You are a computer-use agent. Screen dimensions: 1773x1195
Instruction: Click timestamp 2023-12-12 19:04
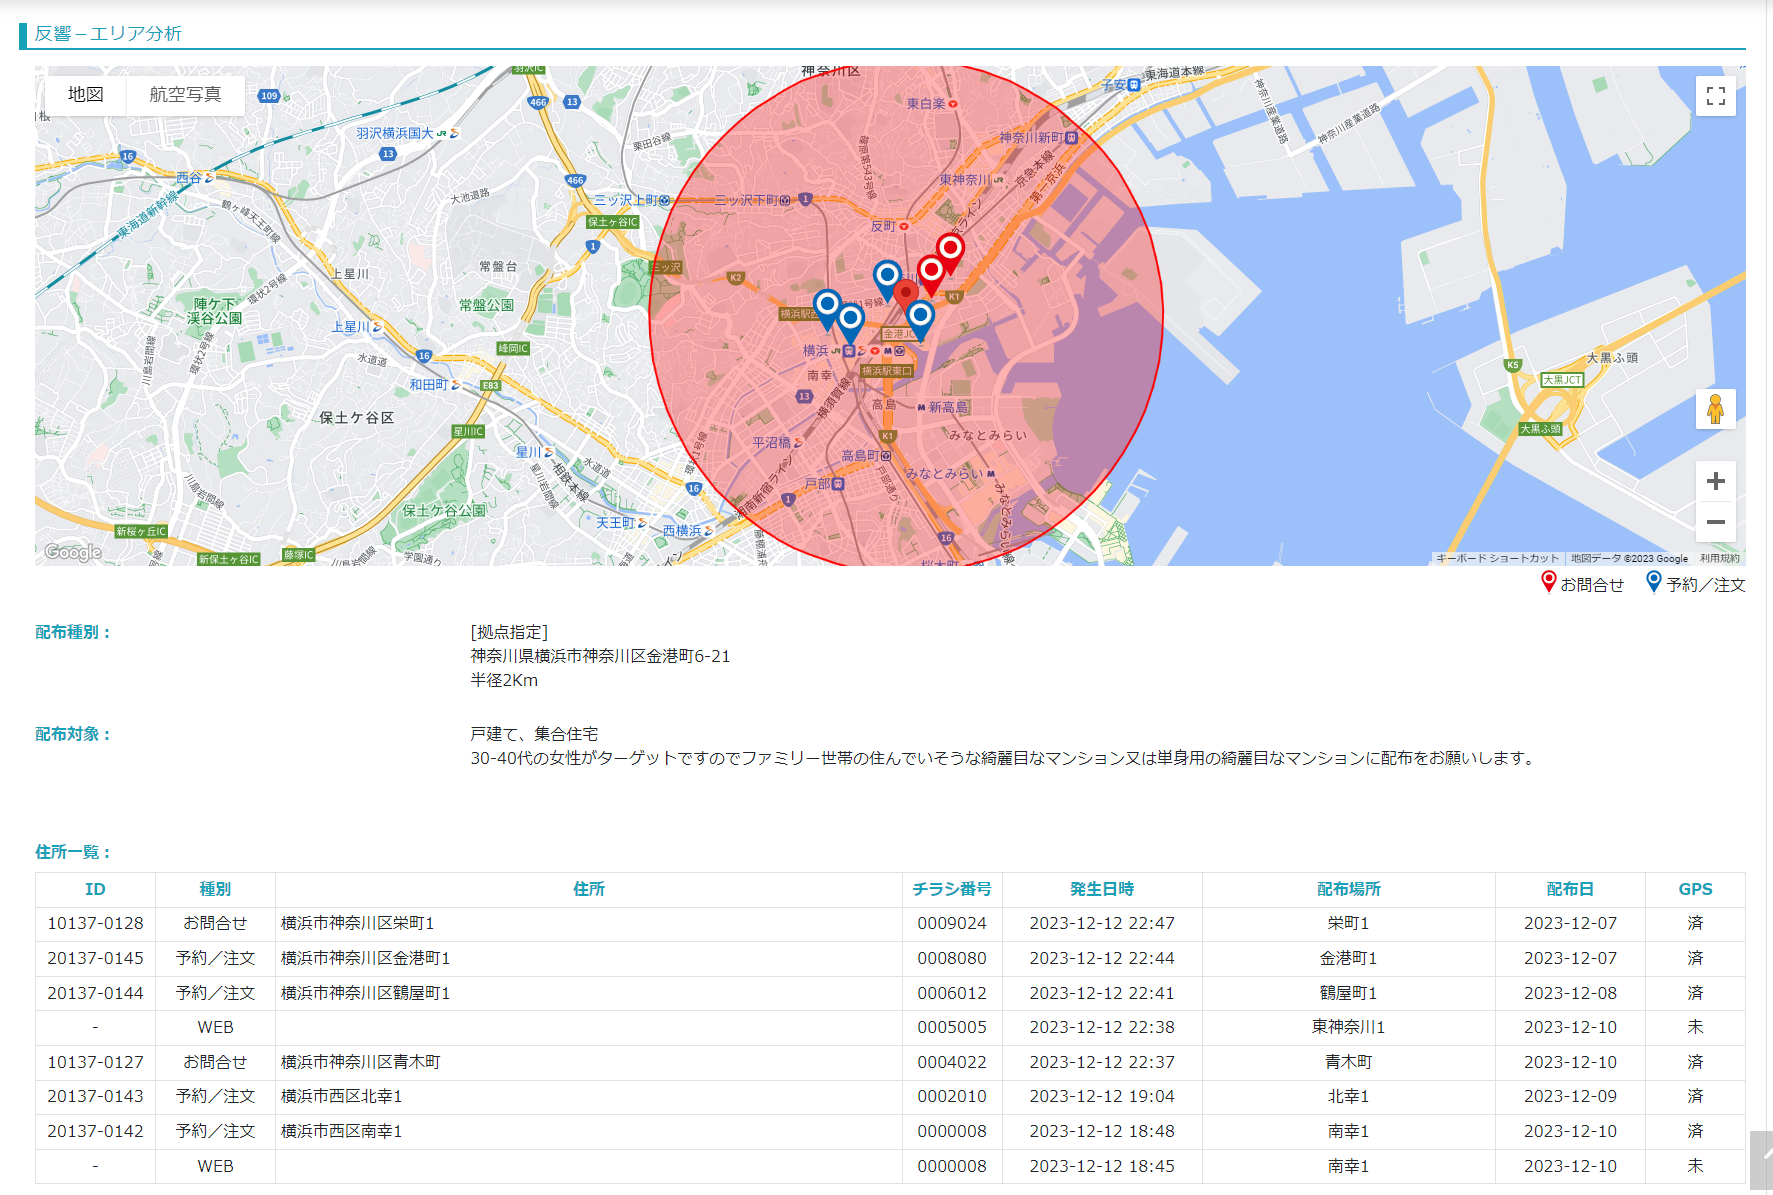coord(1102,1097)
